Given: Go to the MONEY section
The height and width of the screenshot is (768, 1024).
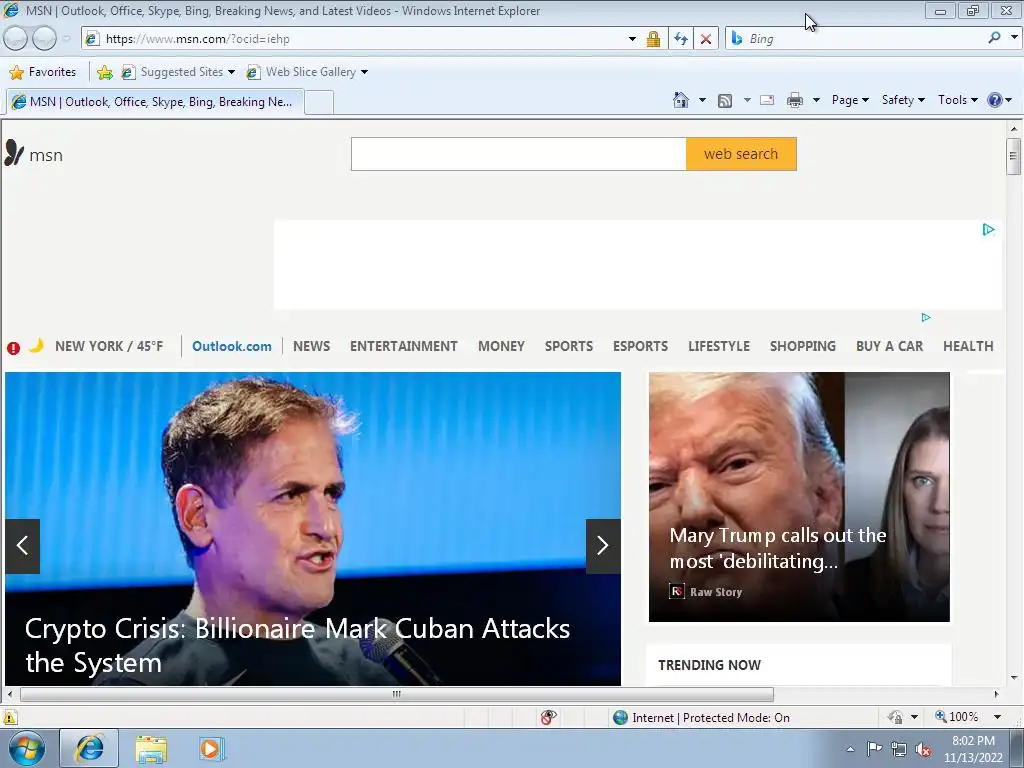Looking at the screenshot, I should [x=501, y=346].
